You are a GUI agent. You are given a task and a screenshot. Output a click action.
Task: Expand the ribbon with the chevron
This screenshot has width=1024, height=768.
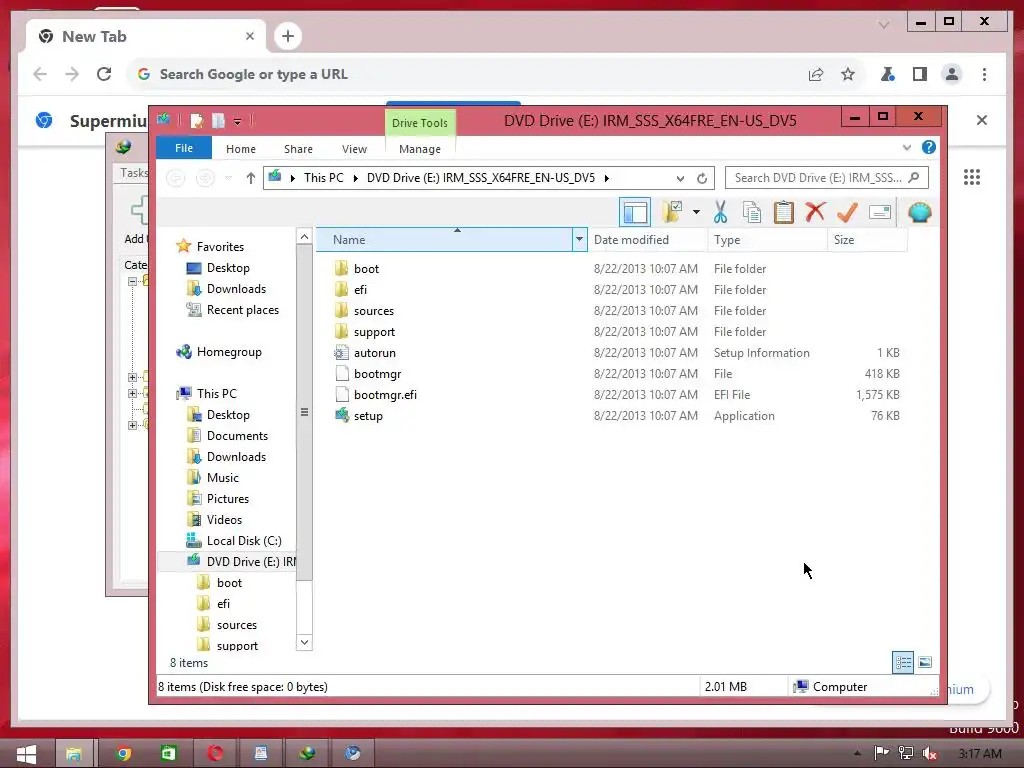click(x=906, y=148)
